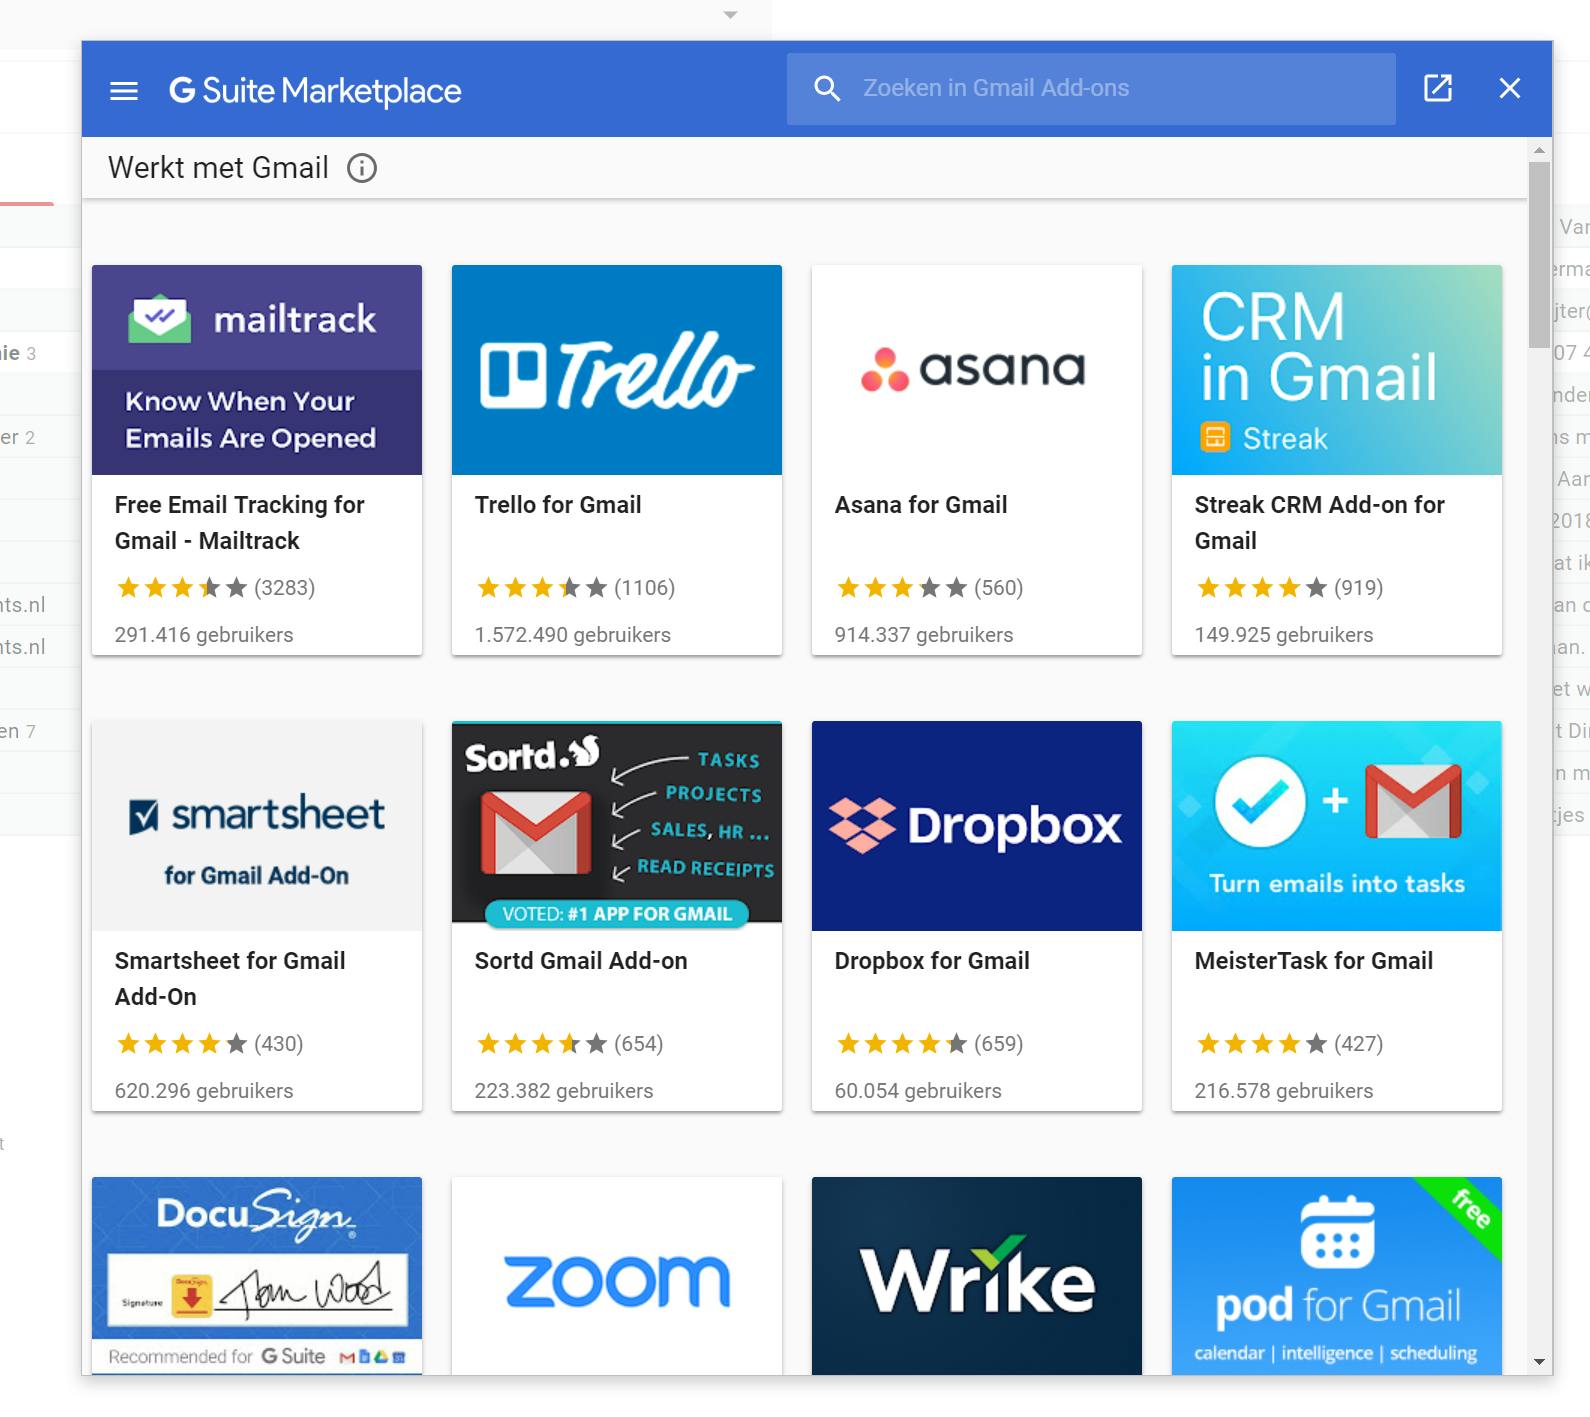Screen dimensions: 1590x1417
Task: Select Free Email Tracking for Gmail - Mailtrack title
Action: [240, 523]
